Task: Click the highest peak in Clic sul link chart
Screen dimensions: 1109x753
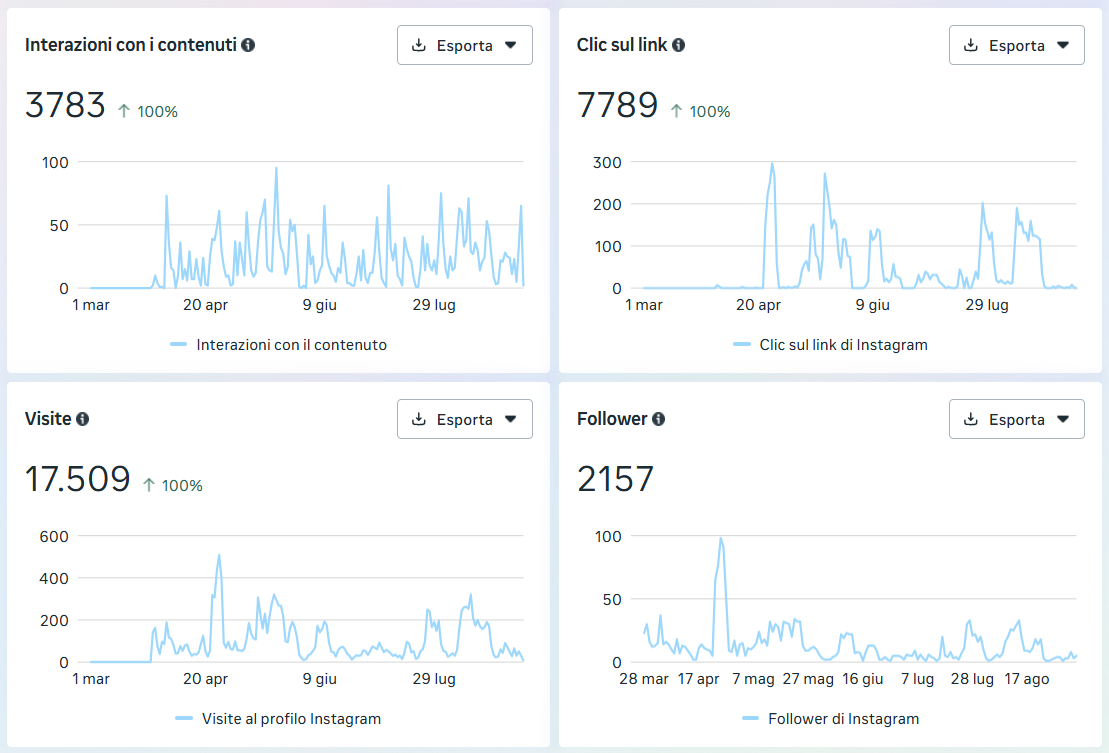Action: pos(772,164)
